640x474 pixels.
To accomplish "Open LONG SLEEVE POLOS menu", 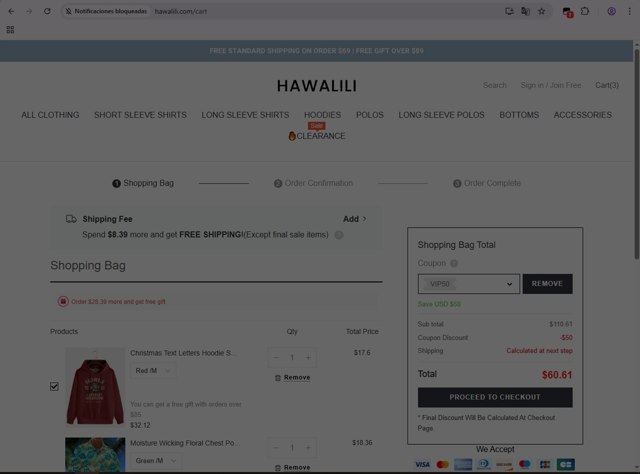I will pyautogui.click(x=441, y=115).
